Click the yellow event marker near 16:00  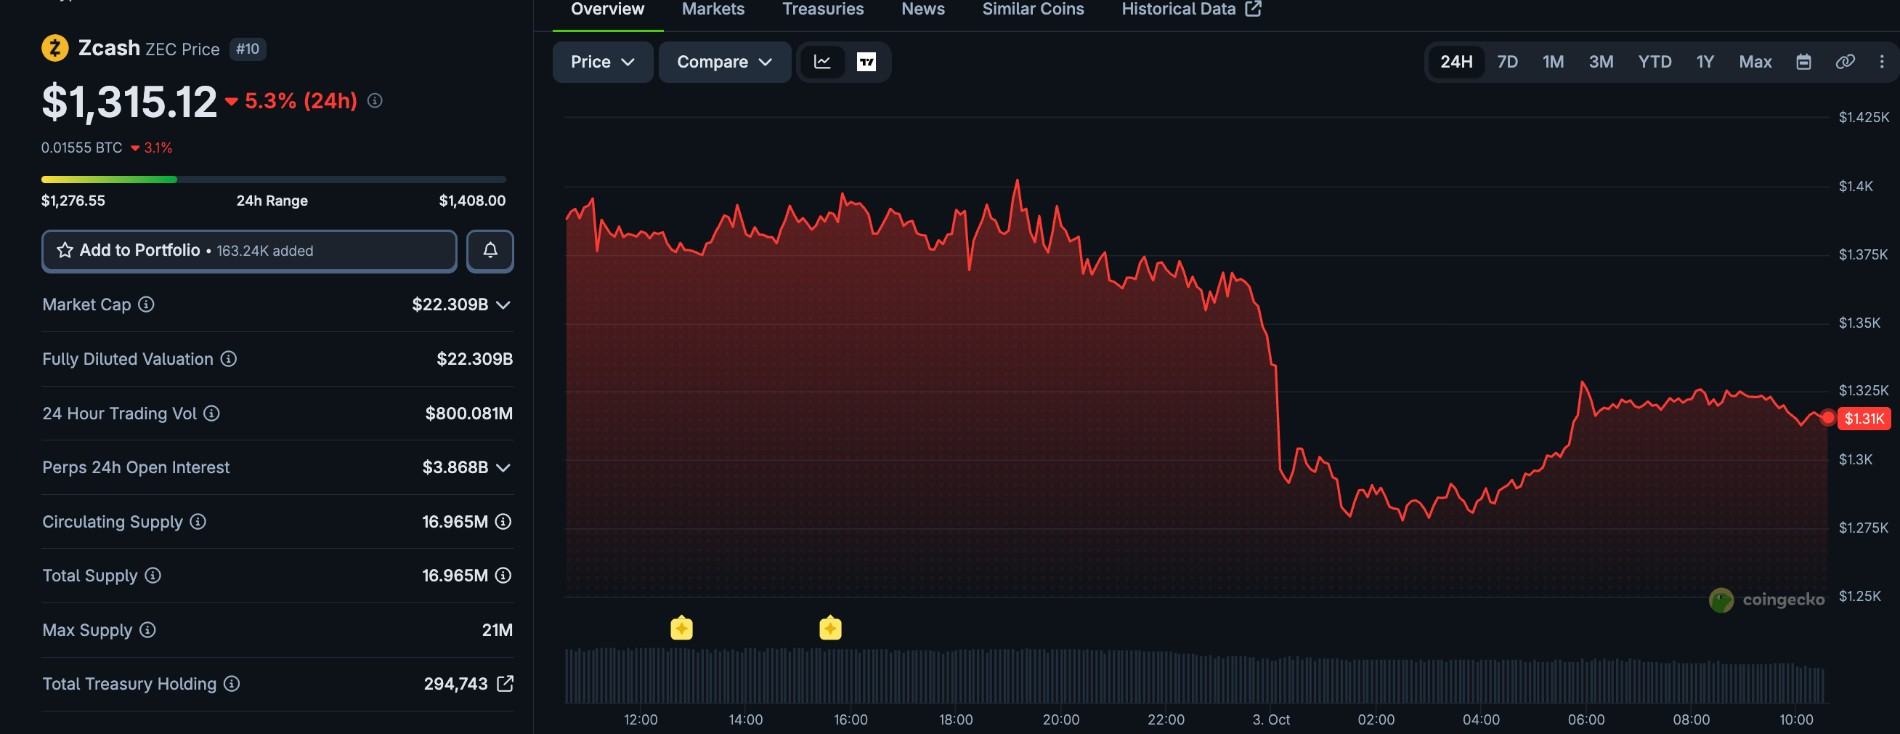(x=830, y=628)
